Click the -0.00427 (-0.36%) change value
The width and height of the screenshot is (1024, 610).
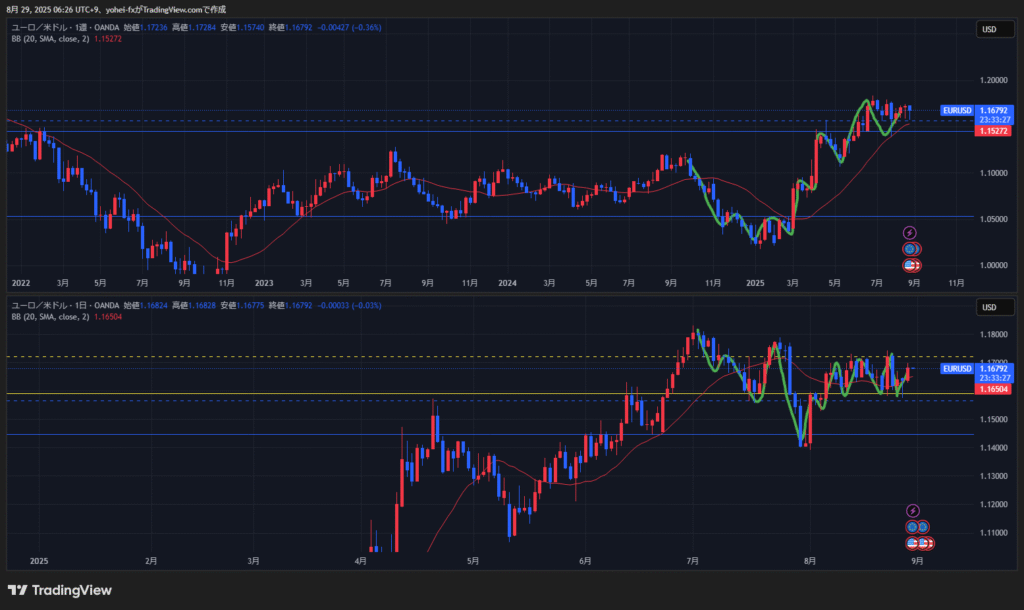coord(349,27)
